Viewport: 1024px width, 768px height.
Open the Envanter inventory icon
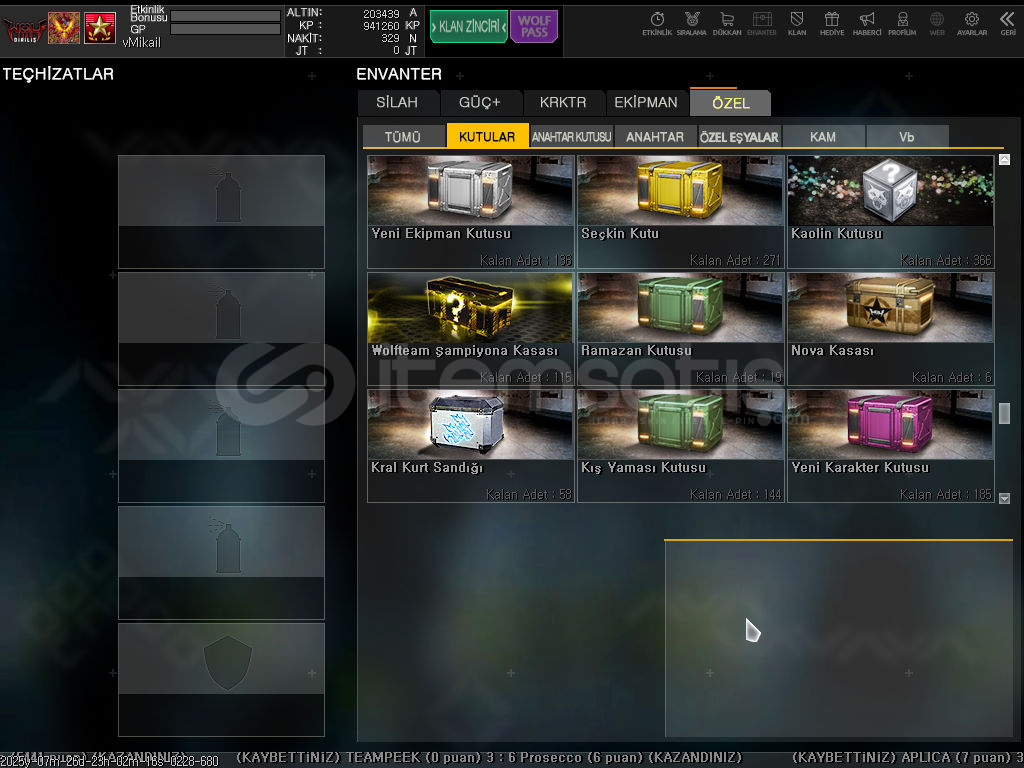(761, 24)
